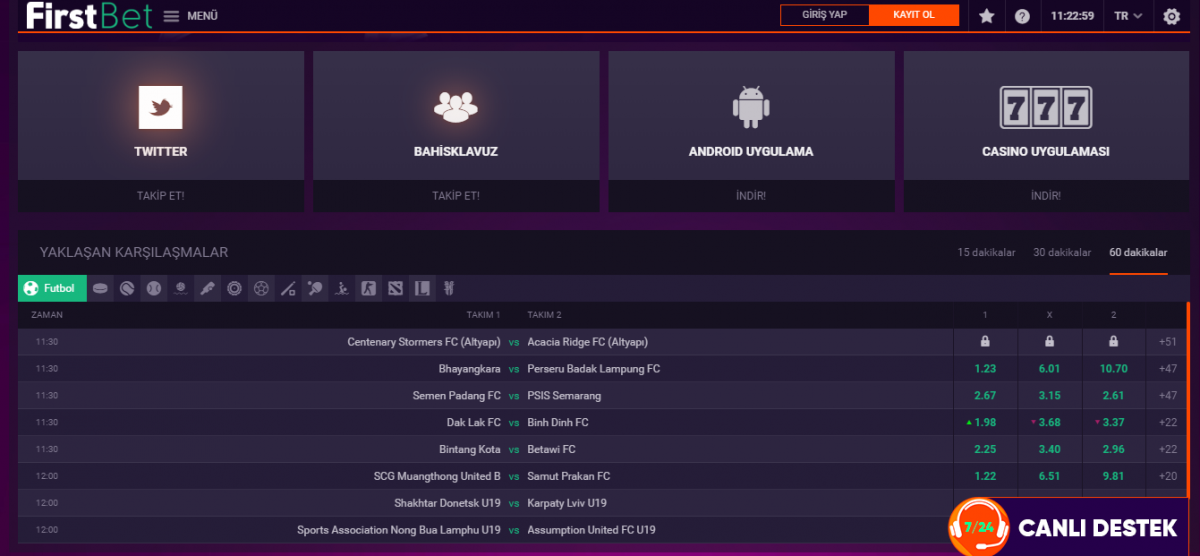Select the 15 dakikalar tab
The height and width of the screenshot is (556, 1200).
[x=986, y=253]
